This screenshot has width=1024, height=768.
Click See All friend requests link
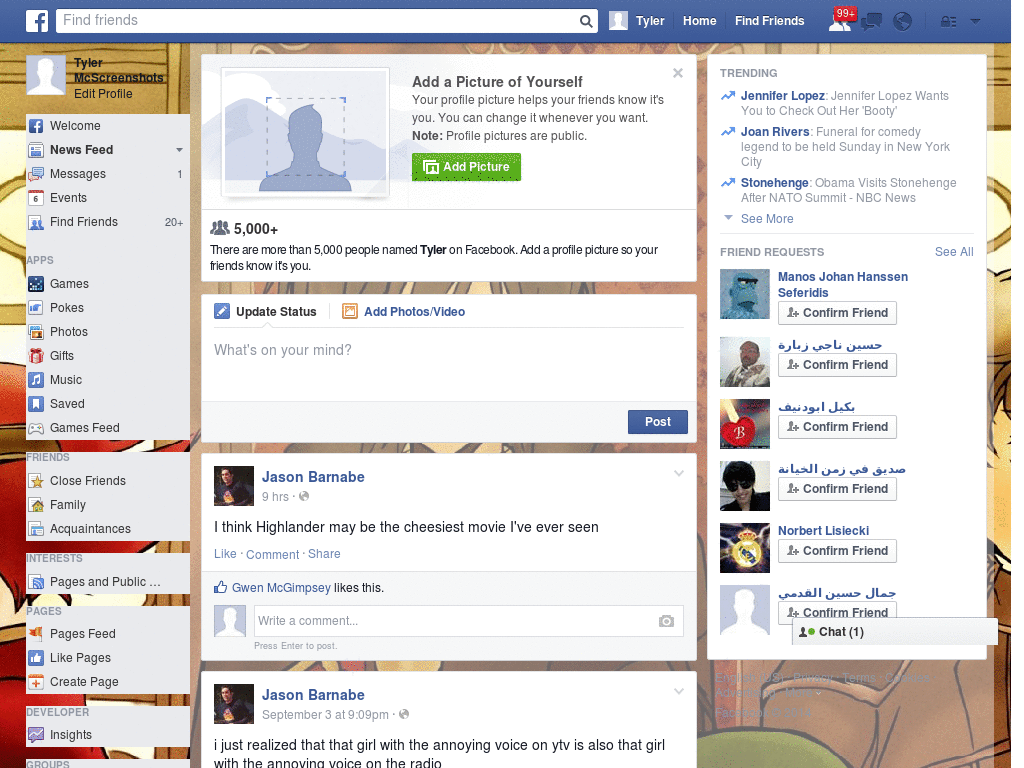pos(953,252)
